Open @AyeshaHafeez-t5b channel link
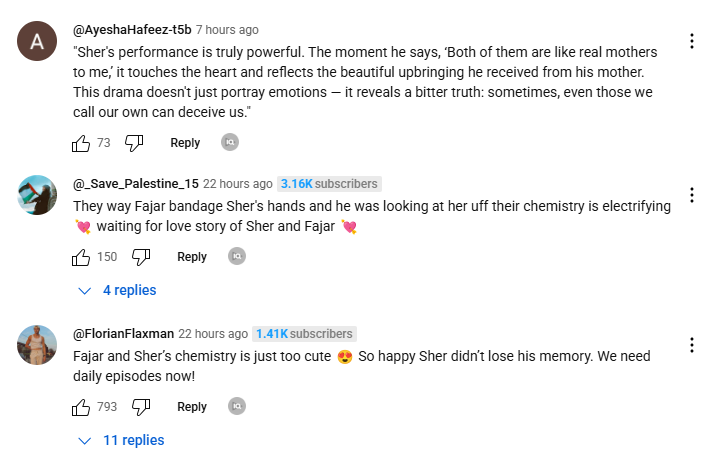The width and height of the screenshot is (724, 458). tap(132, 30)
